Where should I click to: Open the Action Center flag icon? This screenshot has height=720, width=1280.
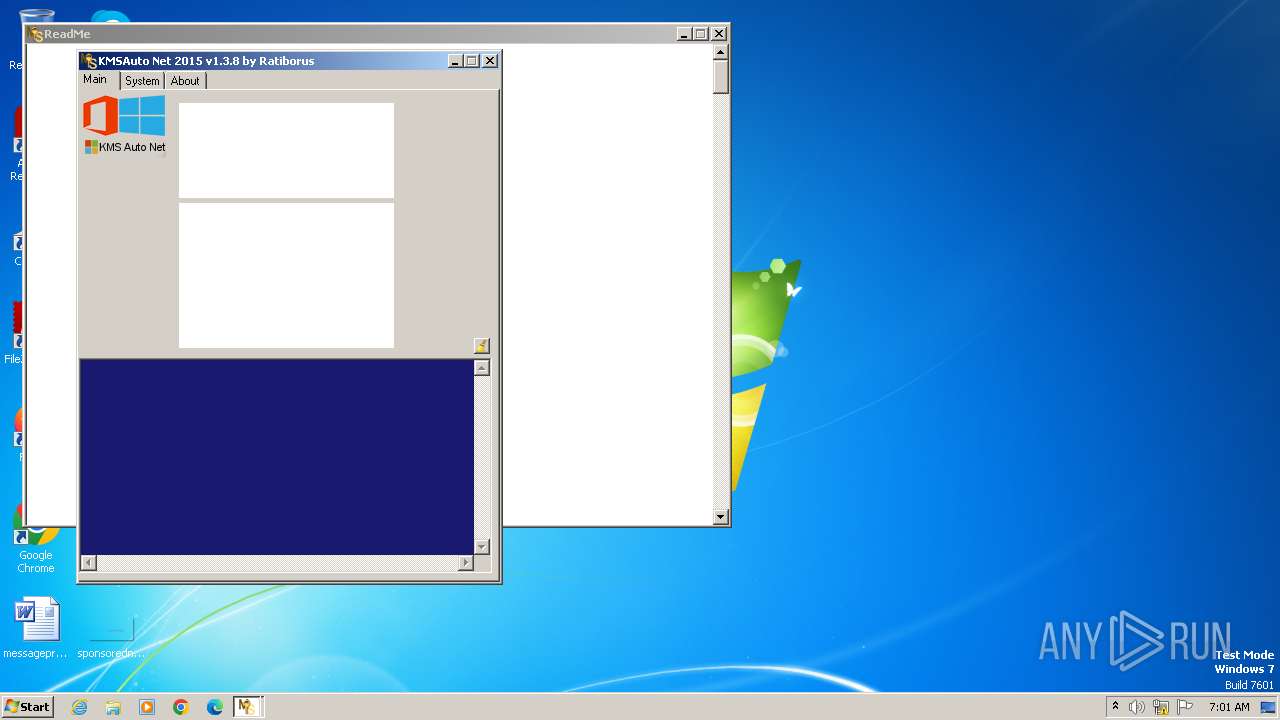tap(1185, 707)
